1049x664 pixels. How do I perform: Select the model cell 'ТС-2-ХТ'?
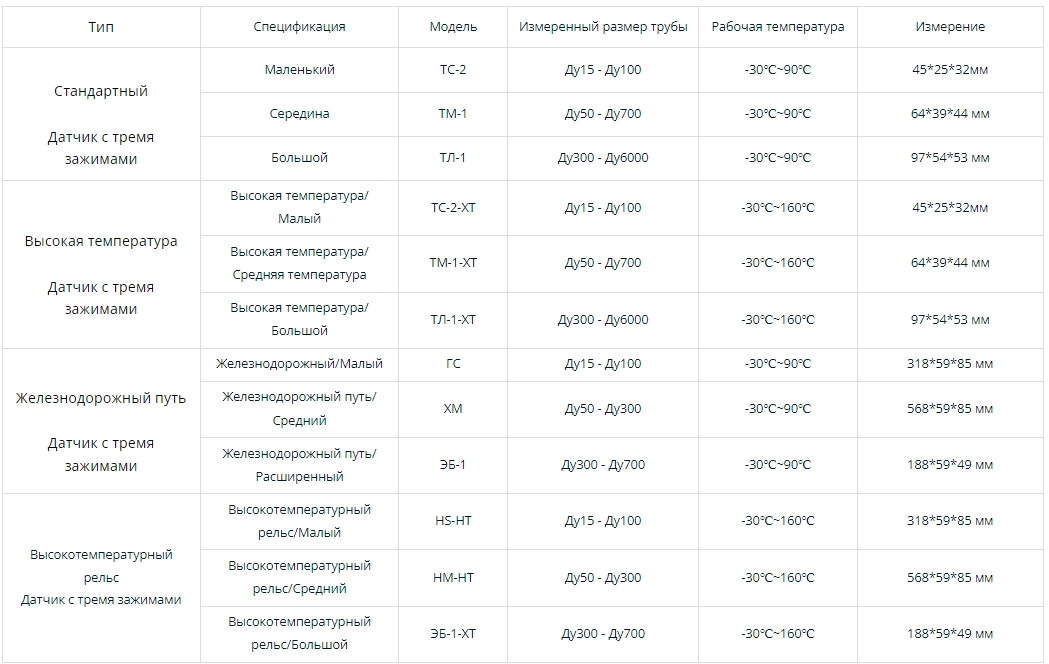[453, 208]
